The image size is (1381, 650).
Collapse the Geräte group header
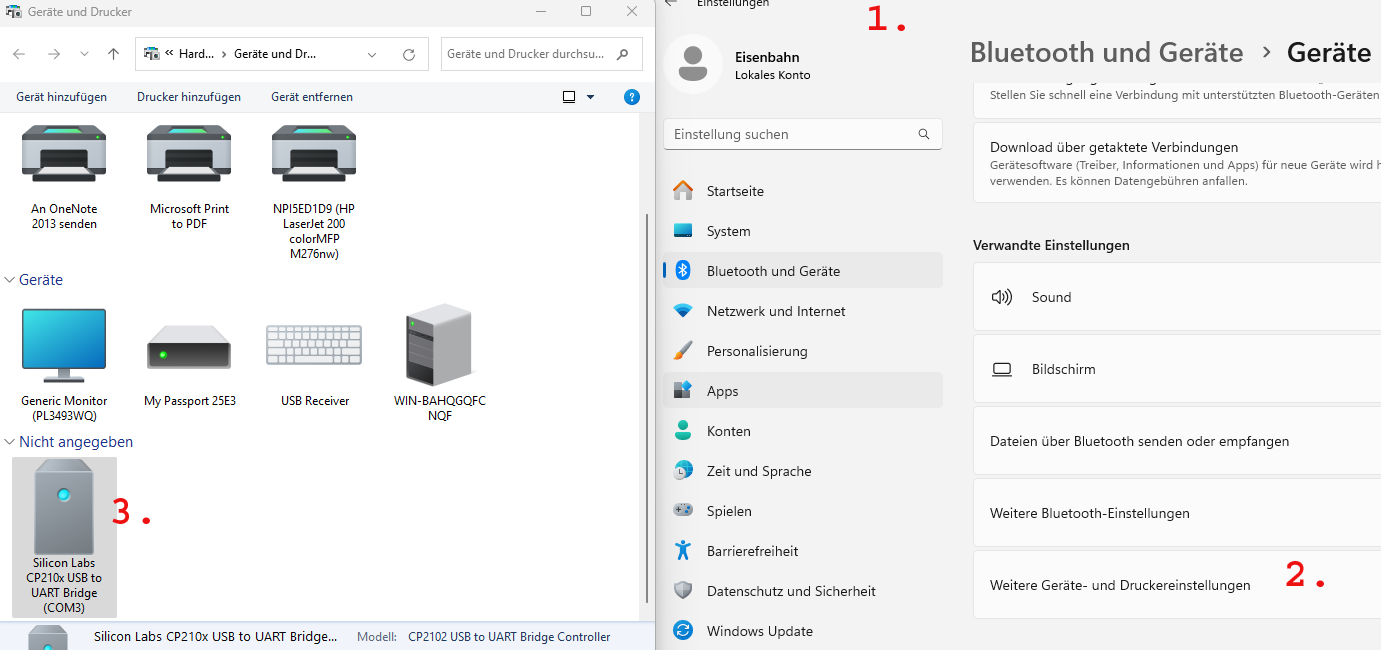point(10,281)
